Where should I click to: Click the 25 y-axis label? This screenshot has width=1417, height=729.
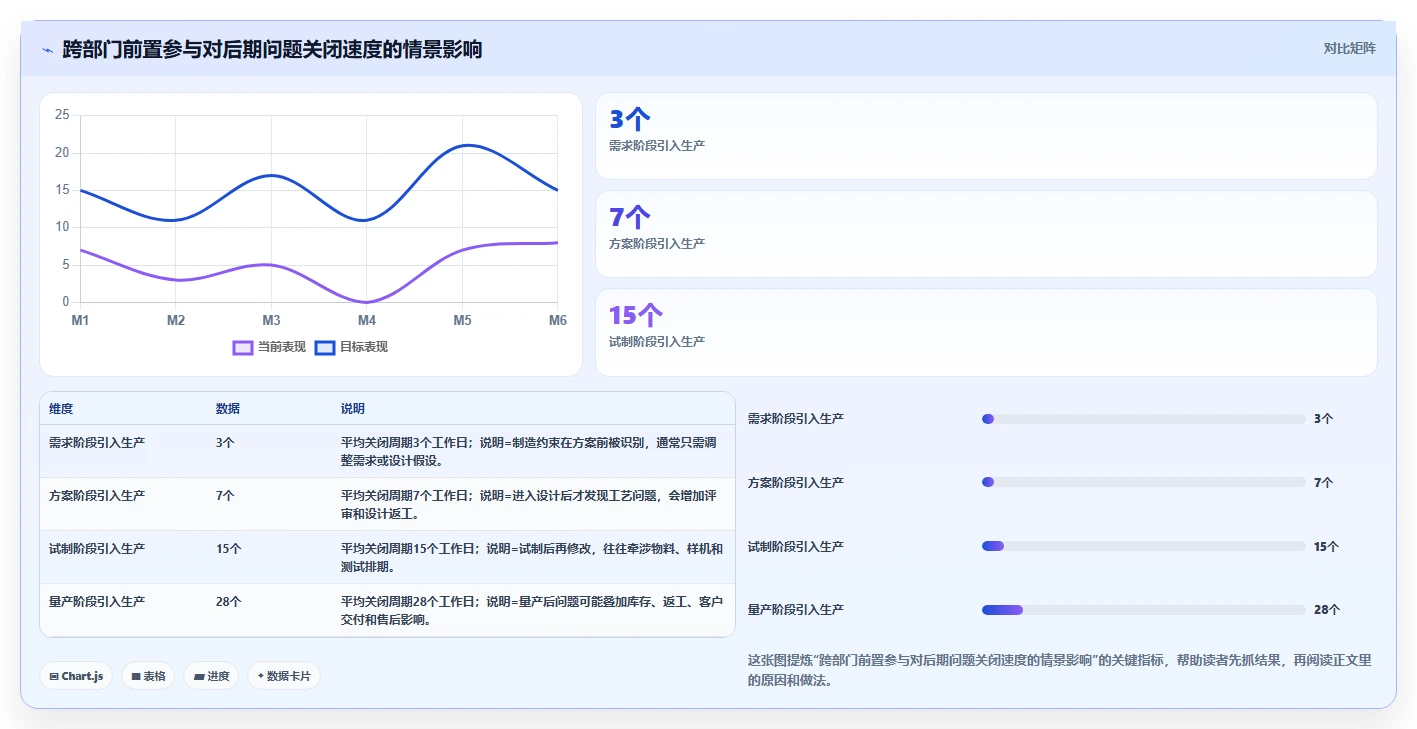click(62, 115)
